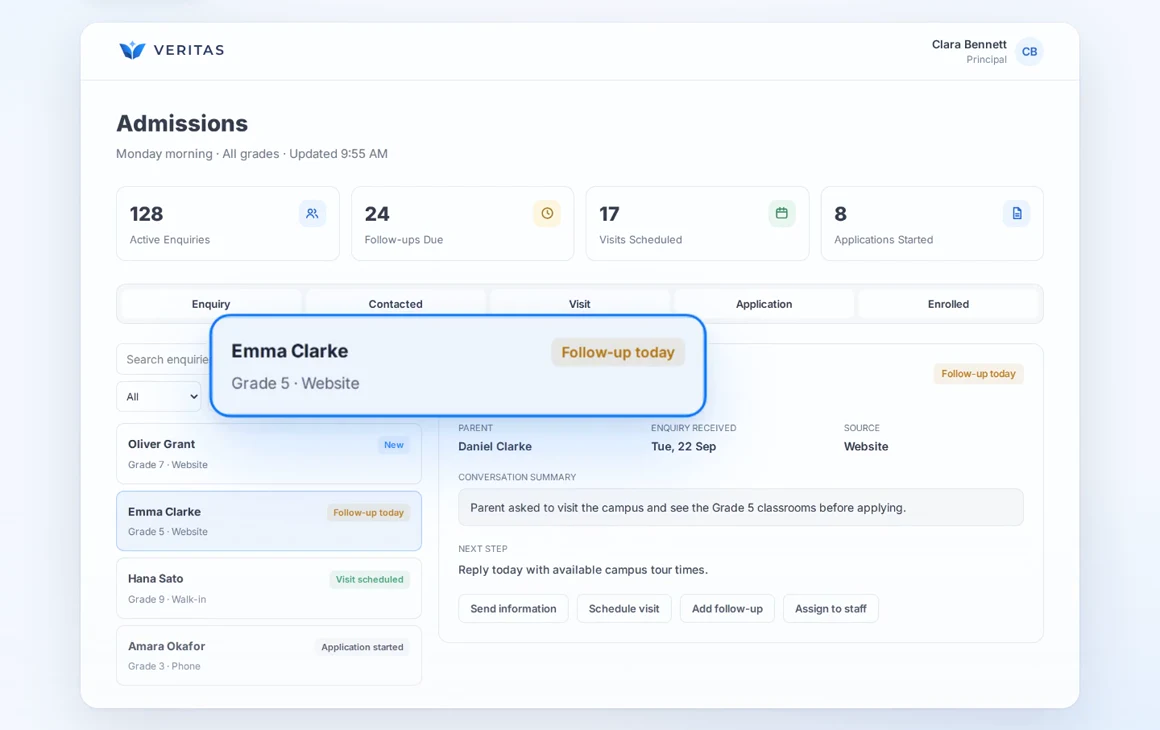Viewport: 1160px width, 730px height.
Task: Click the "Grade 3 · Phone" line
Action: click(x=164, y=666)
